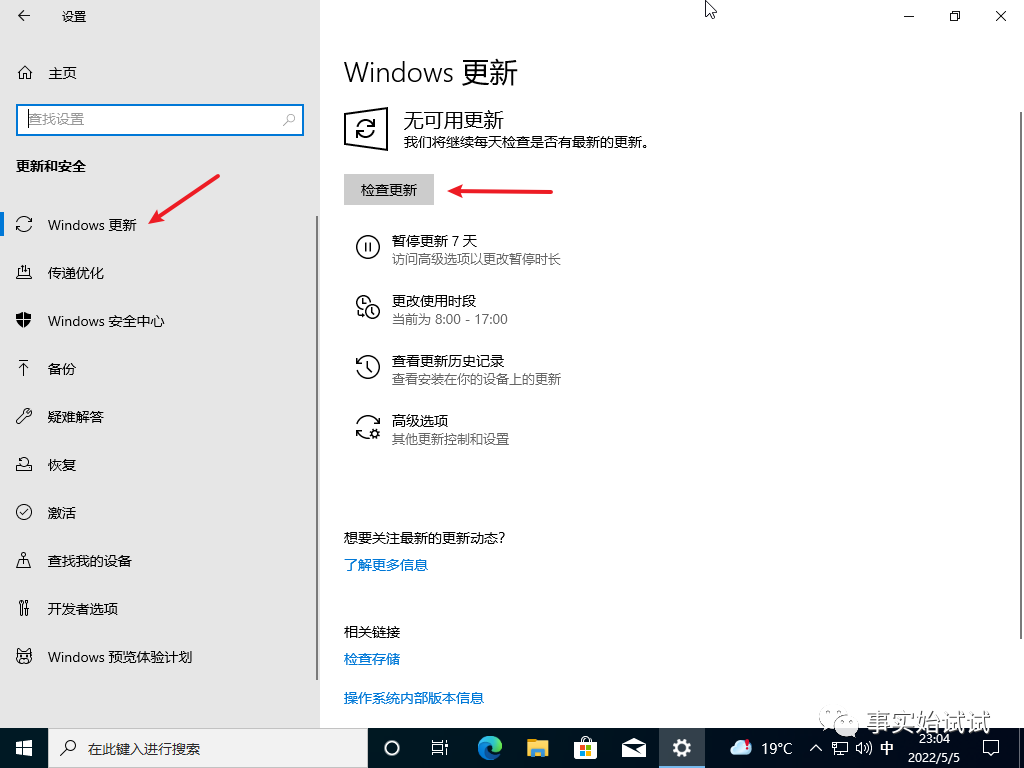Open 查看更新历史记录 option
Image resolution: width=1024 pixels, height=768 pixels.
(458, 370)
